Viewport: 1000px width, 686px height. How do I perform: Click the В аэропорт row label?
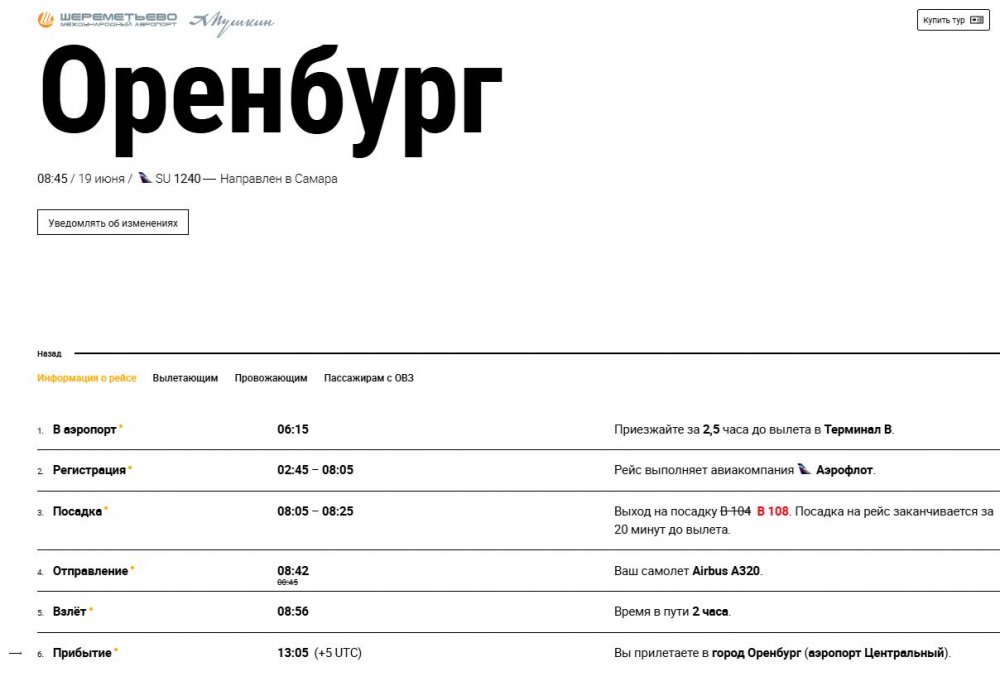click(x=84, y=429)
